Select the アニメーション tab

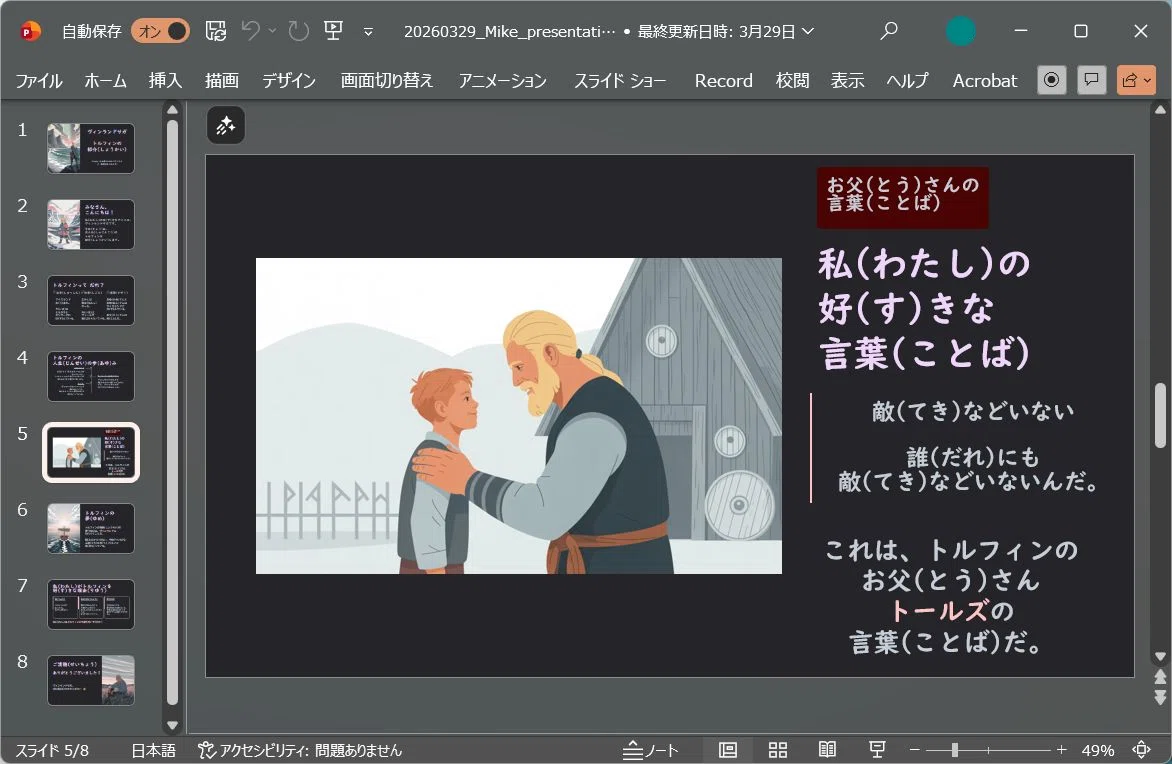point(502,81)
